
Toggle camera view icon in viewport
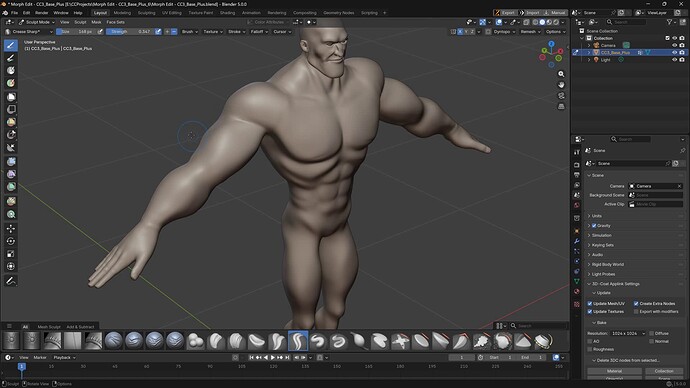561,95
